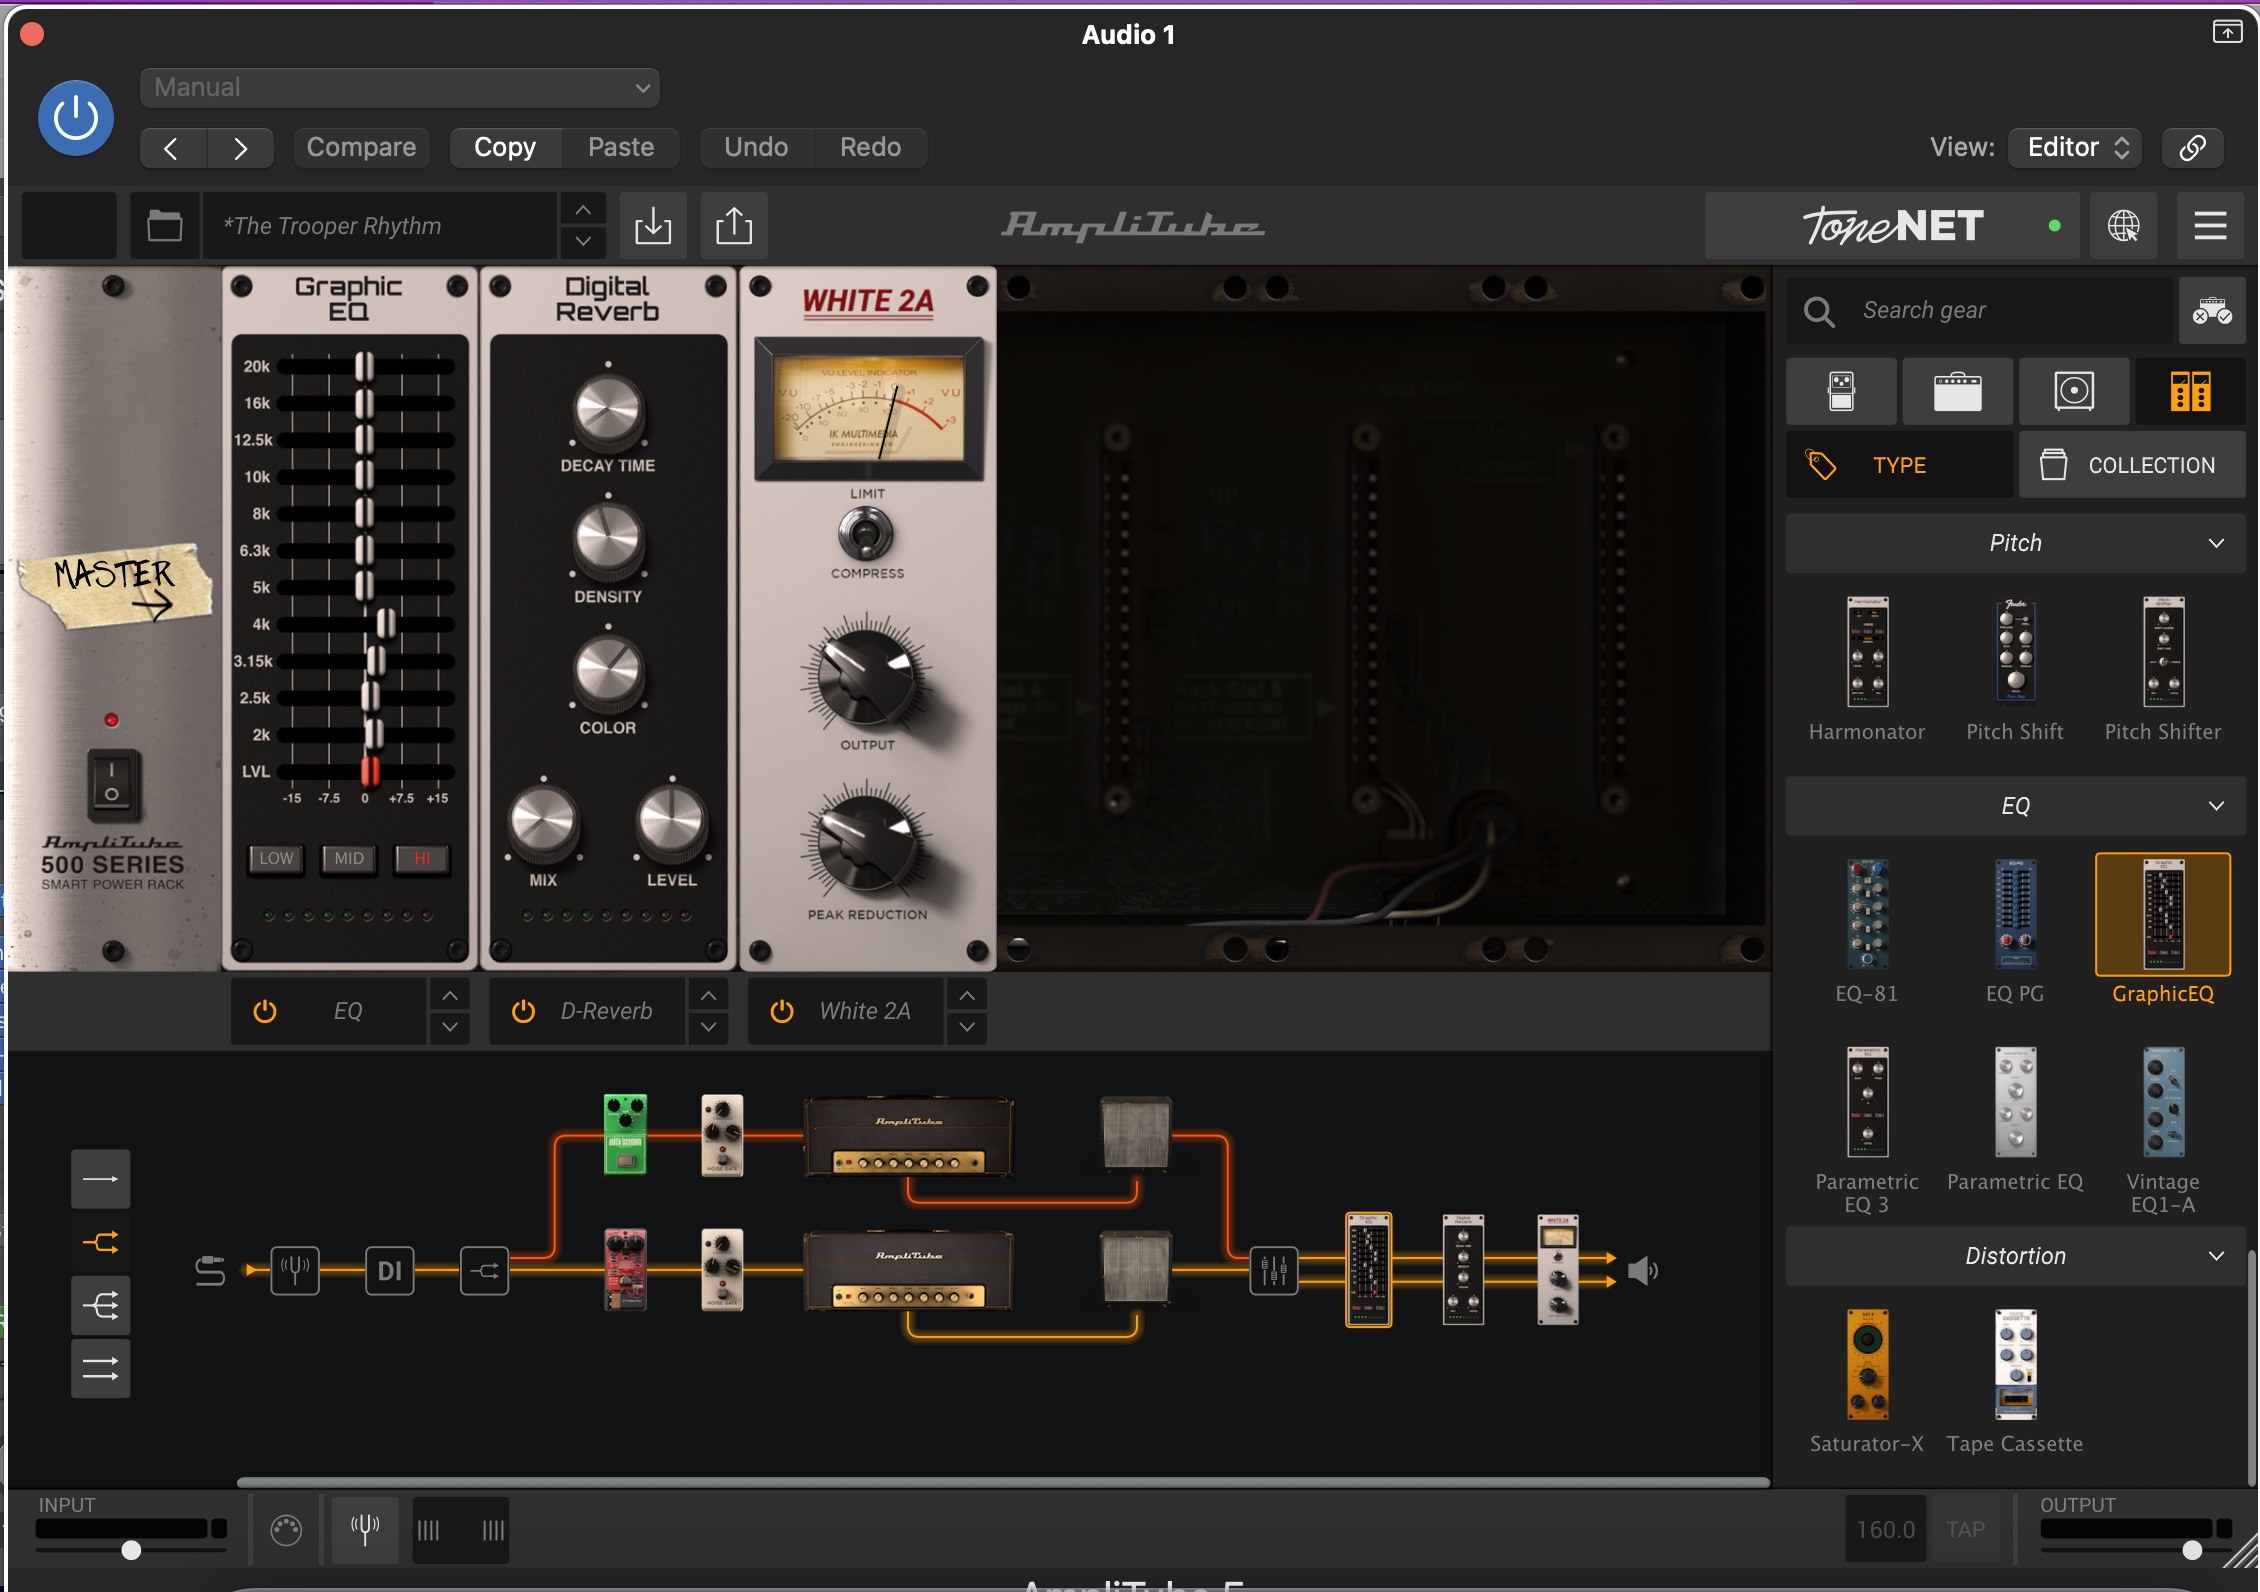Click the tuner block in signal chain

[295, 1270]
